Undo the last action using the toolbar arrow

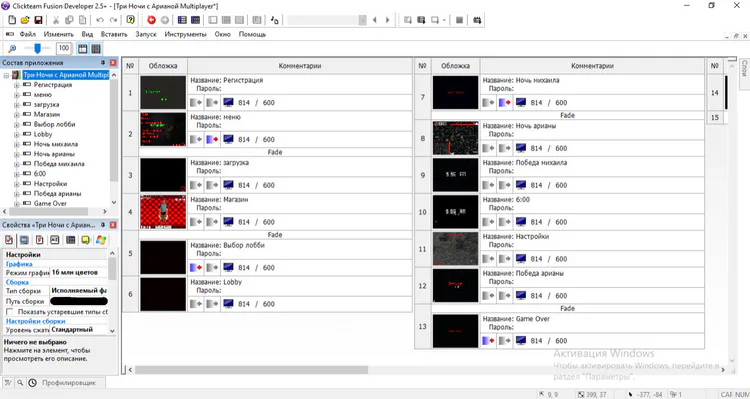99,20
